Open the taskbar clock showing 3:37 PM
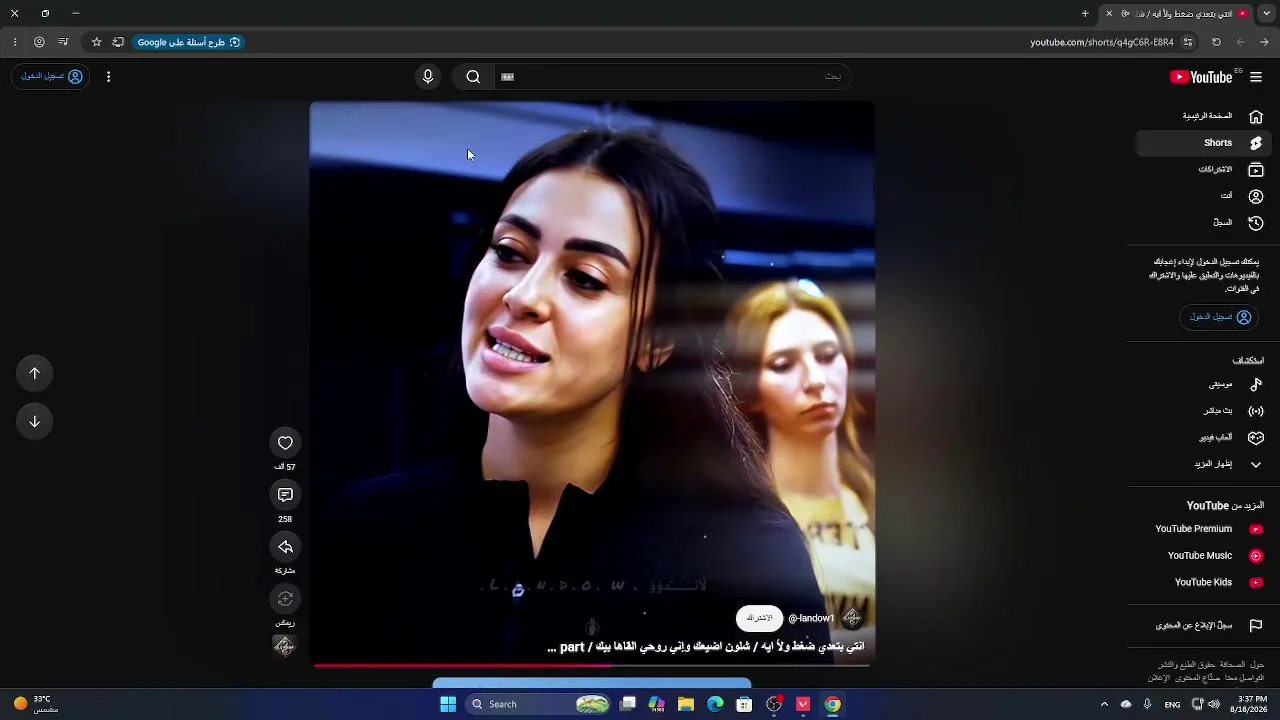The height and width of the screenshot is (720, 1280). click(x=1252, y=704)
